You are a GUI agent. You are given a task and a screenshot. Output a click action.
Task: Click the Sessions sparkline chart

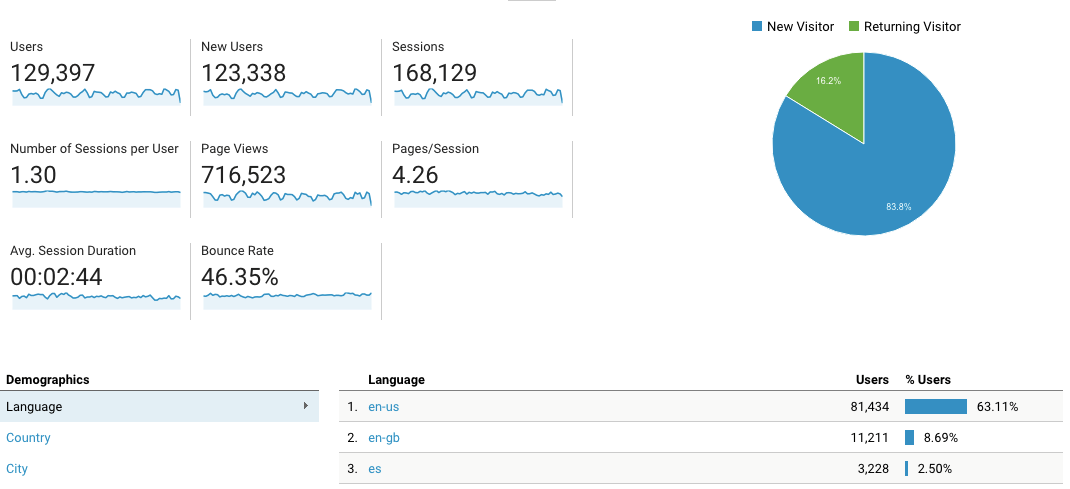click(x=478, y=96)
